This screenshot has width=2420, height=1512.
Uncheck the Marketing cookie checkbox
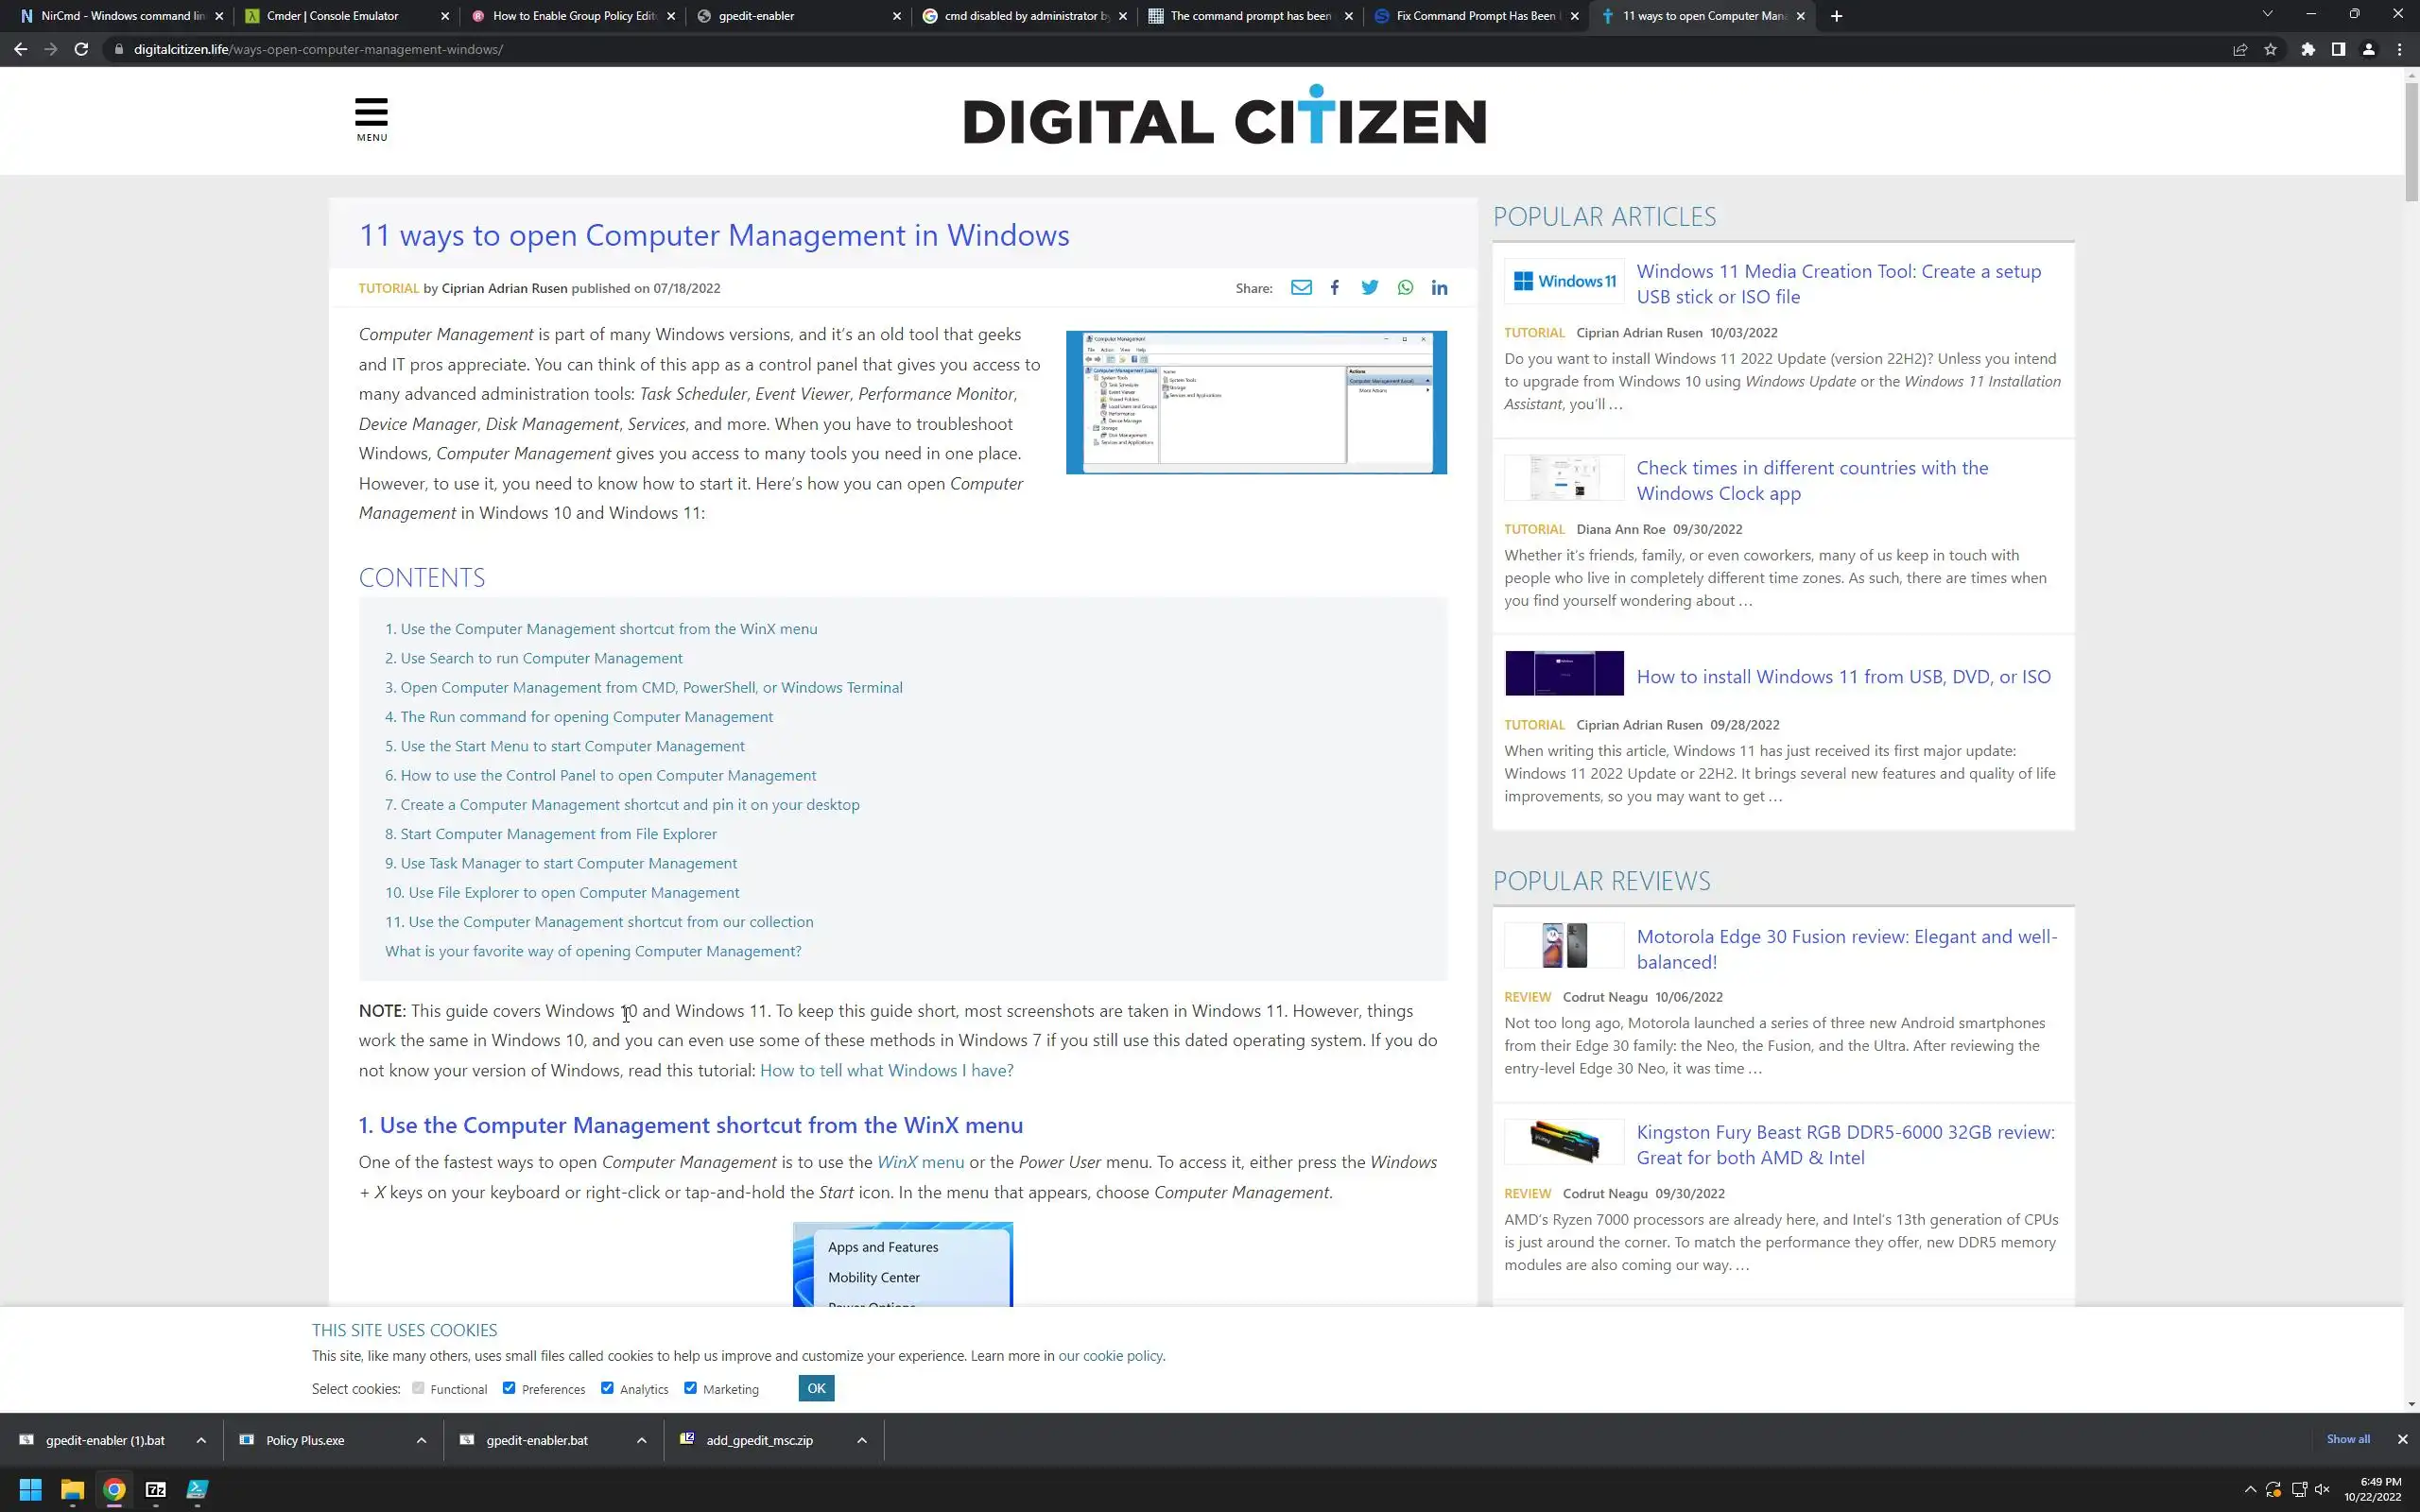(690, 1388)
